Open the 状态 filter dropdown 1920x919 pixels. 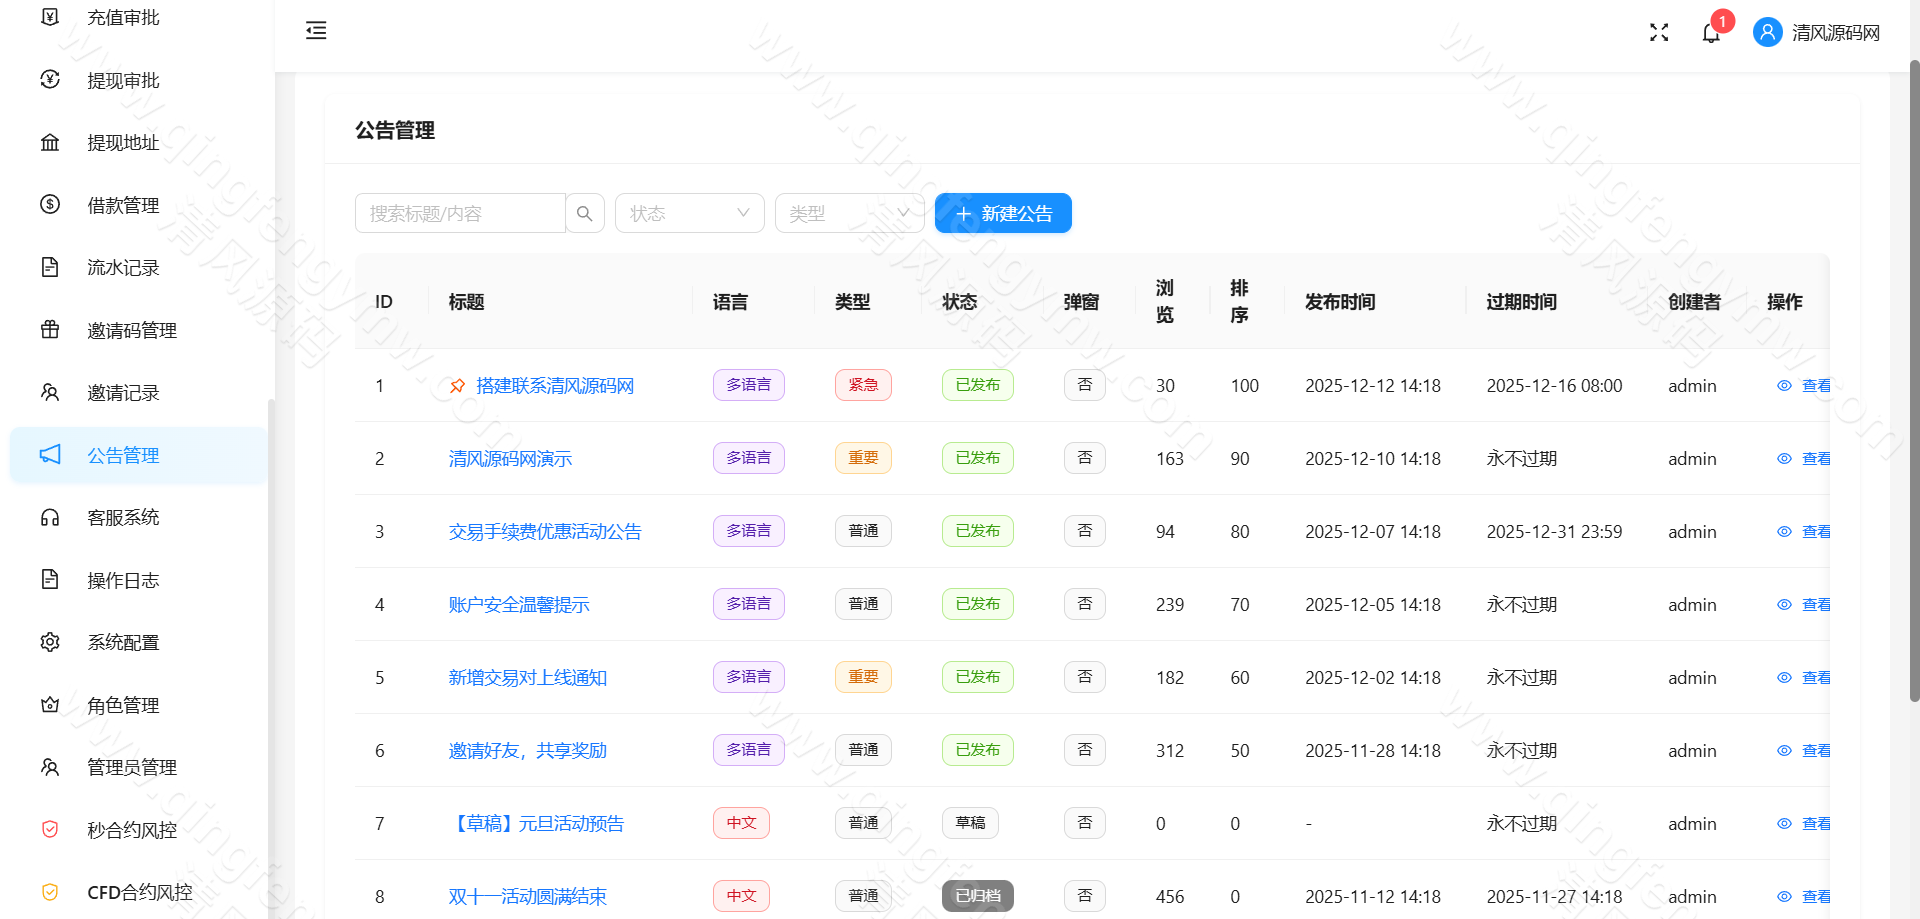pos(689,213)
